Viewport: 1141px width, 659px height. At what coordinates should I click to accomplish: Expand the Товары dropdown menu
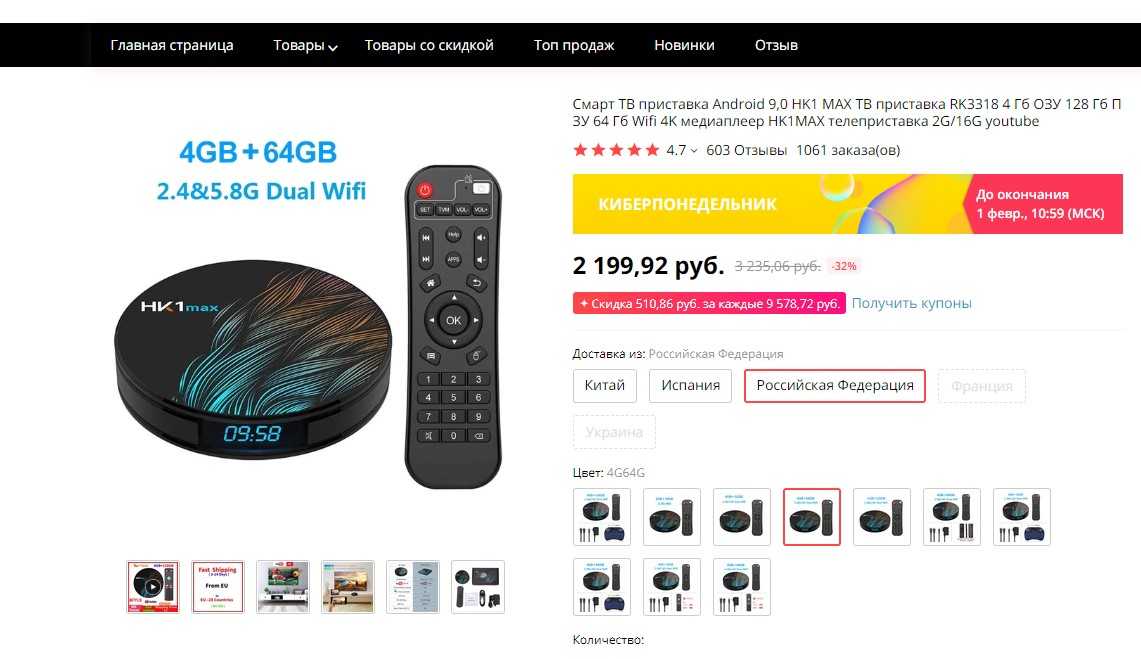pos(305,45)
